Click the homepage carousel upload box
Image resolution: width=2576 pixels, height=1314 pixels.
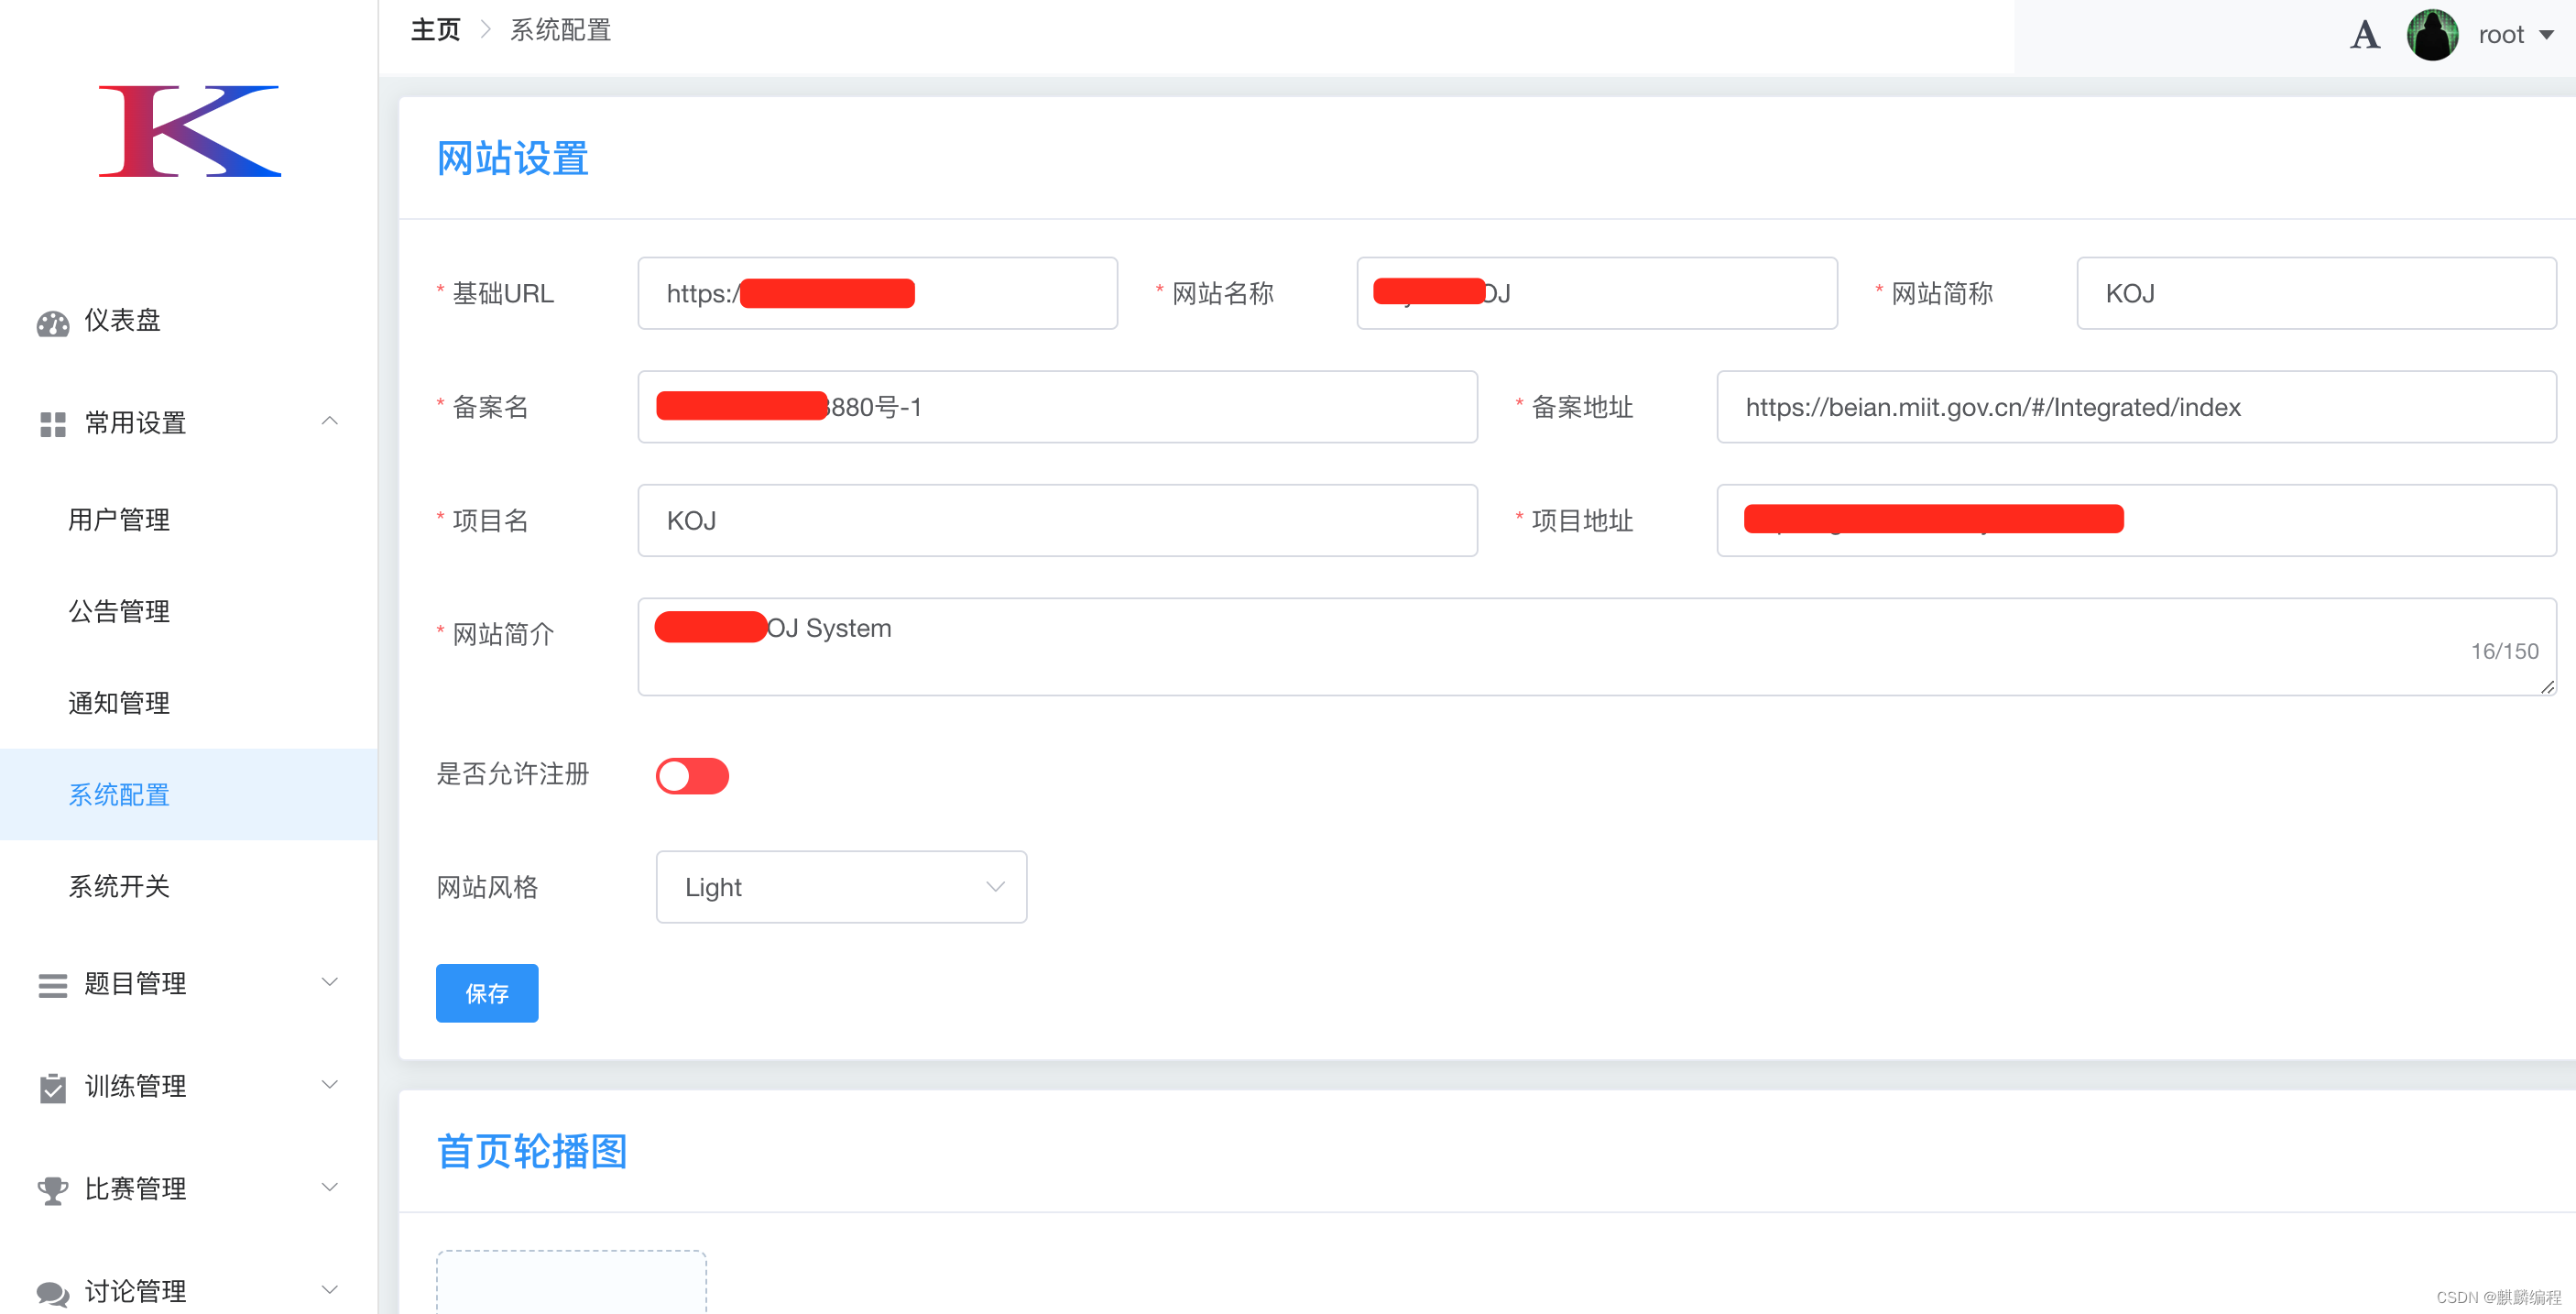(571, 1283)
